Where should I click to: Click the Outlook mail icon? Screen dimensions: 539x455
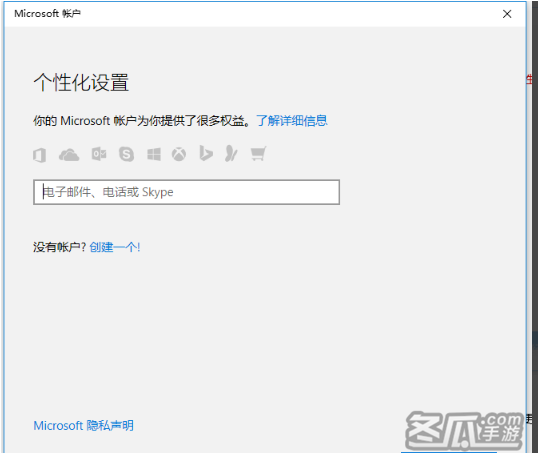[99, 154]
